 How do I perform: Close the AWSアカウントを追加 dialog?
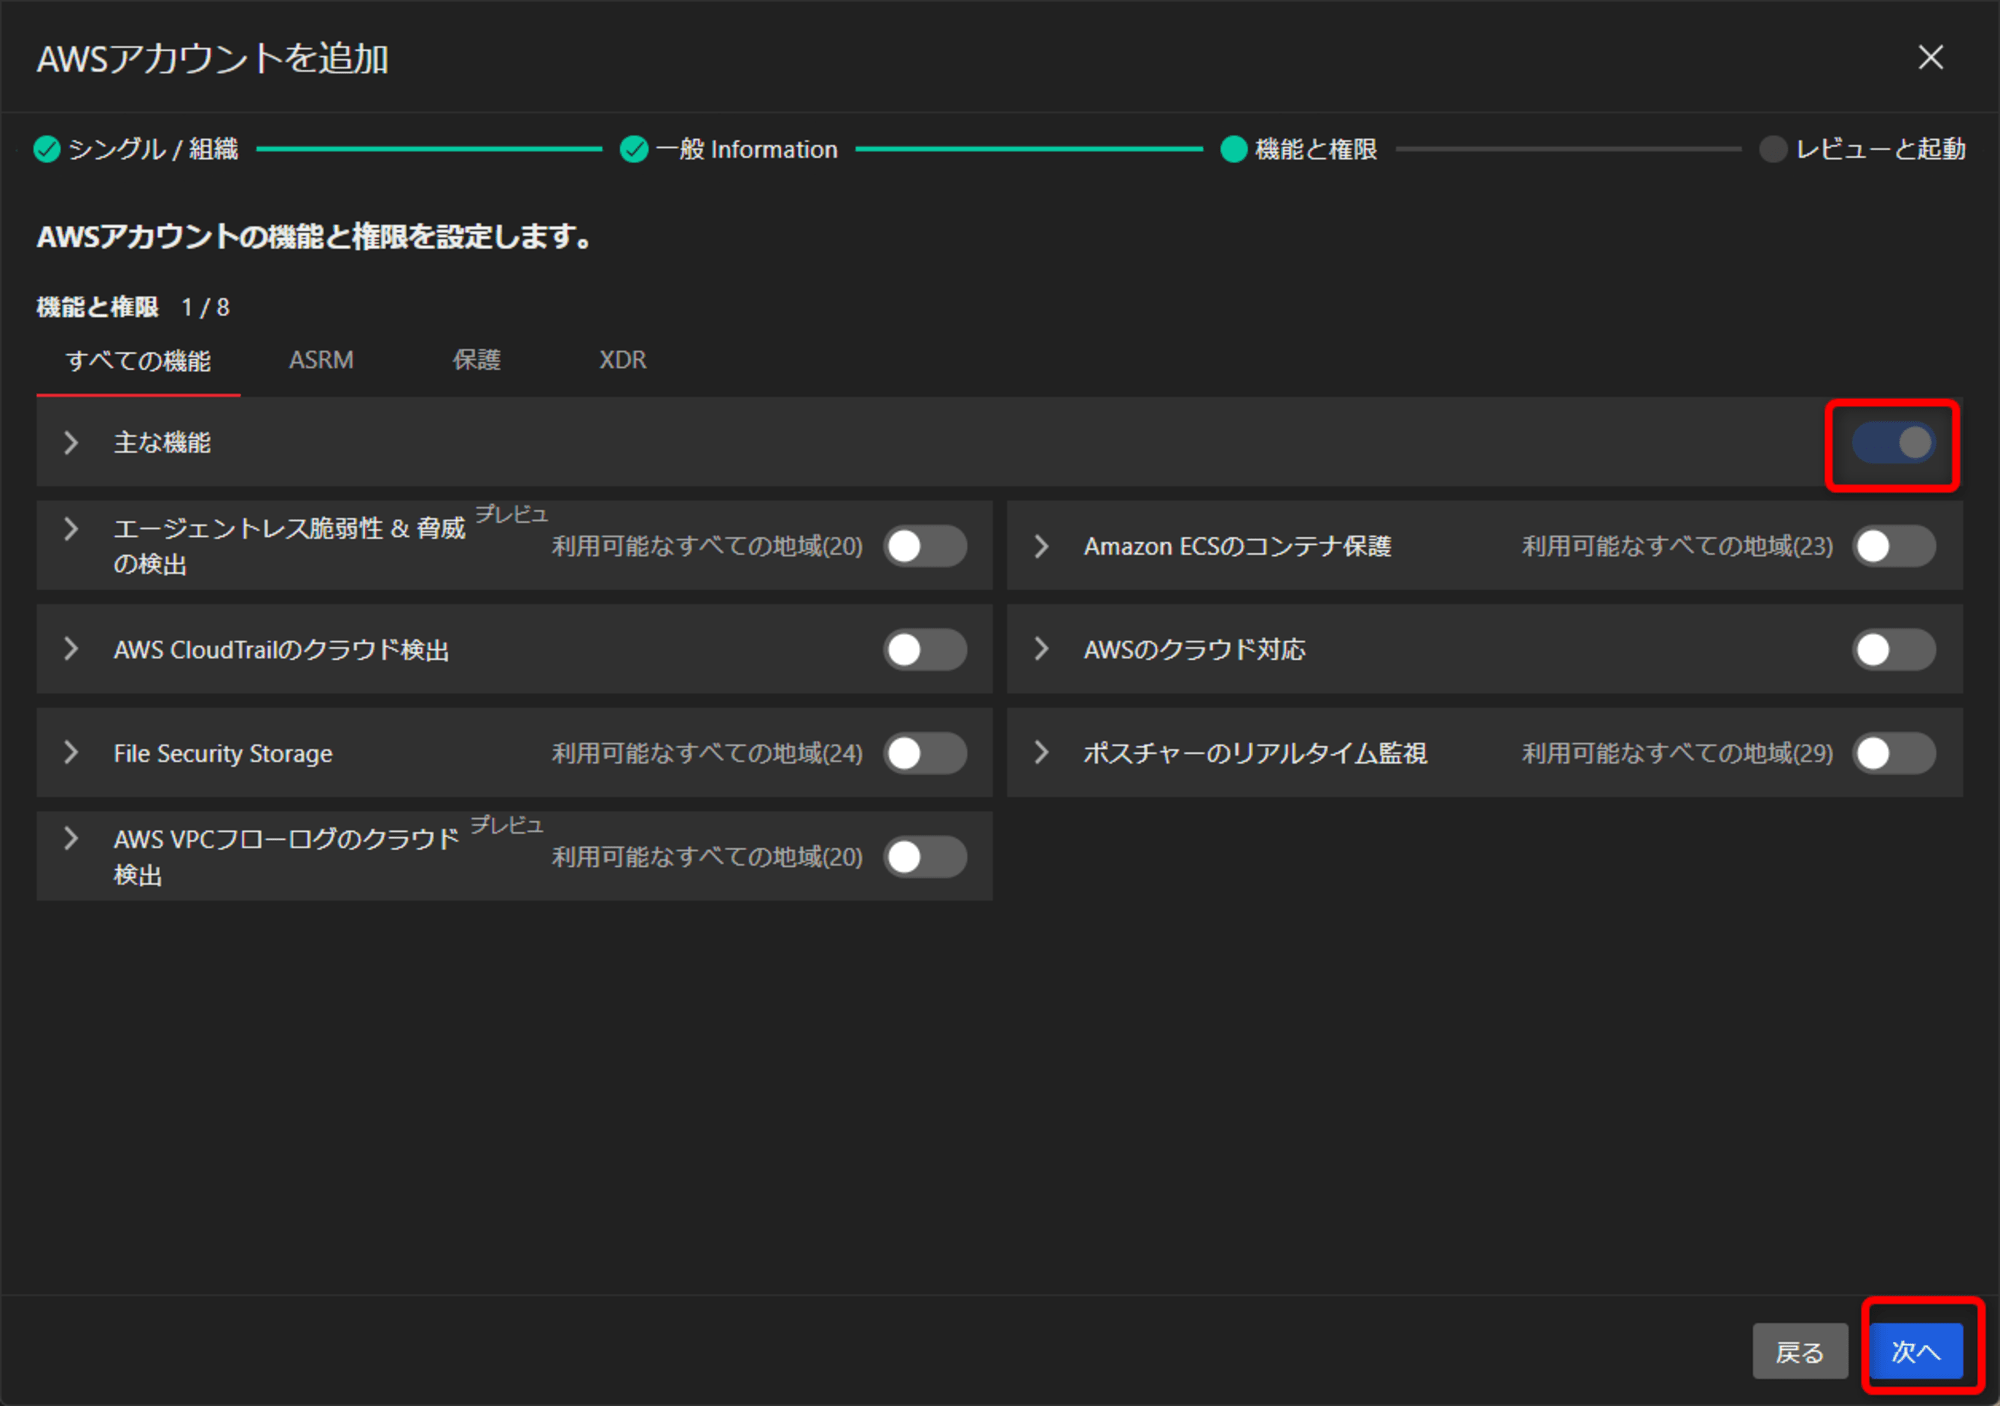pyautogui.click(x=1930, y=58)
